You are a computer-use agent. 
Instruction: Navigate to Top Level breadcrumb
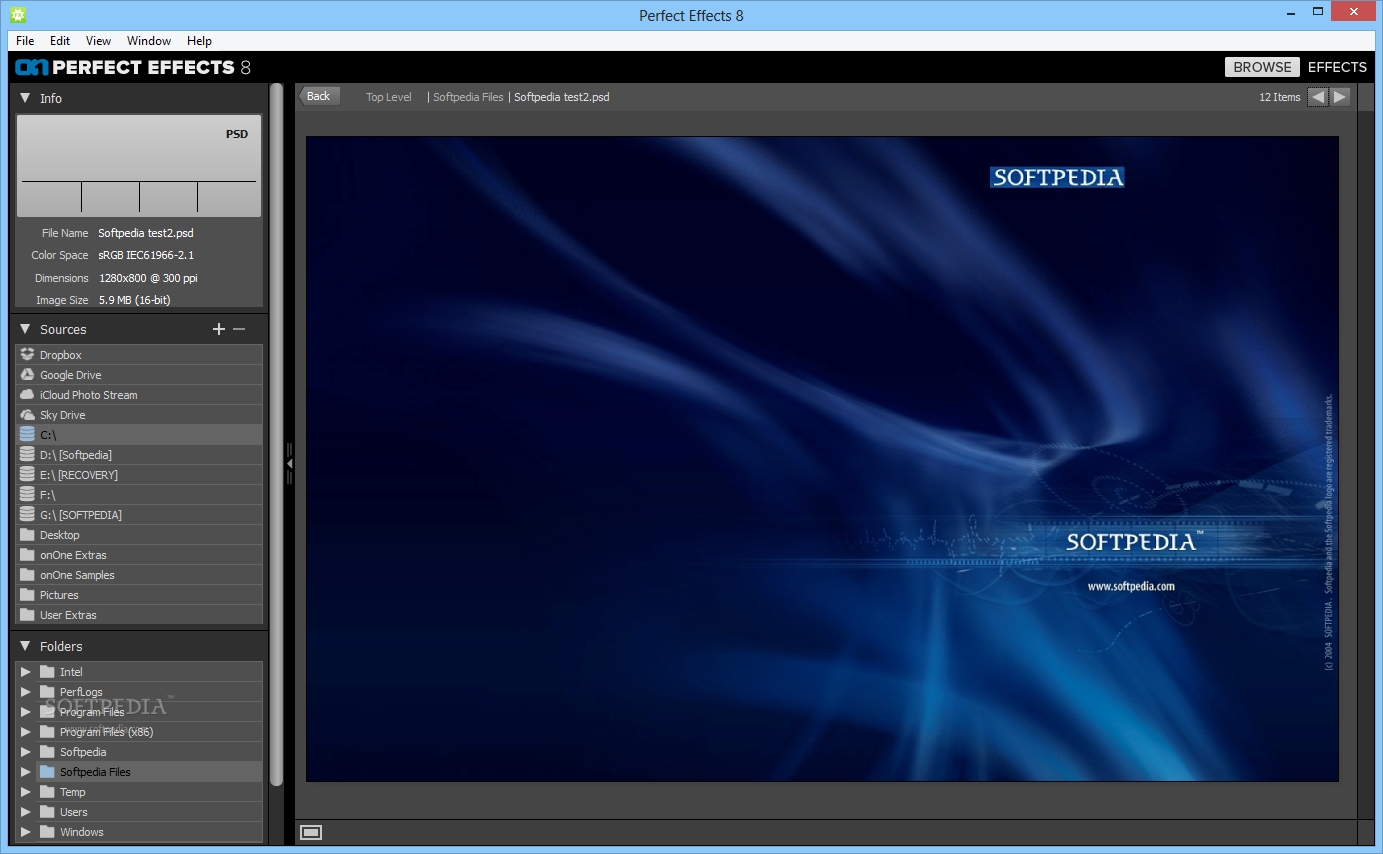[x=389, y=97]
